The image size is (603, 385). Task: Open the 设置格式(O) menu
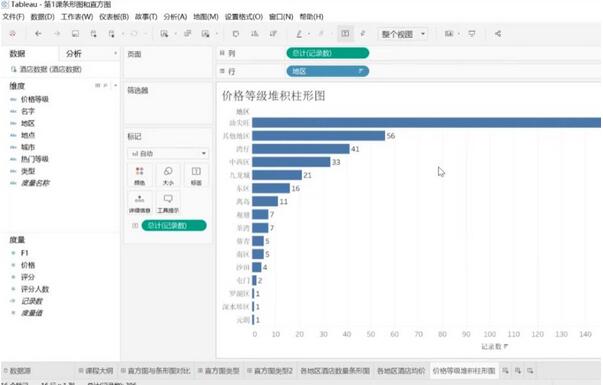[244, 17]
